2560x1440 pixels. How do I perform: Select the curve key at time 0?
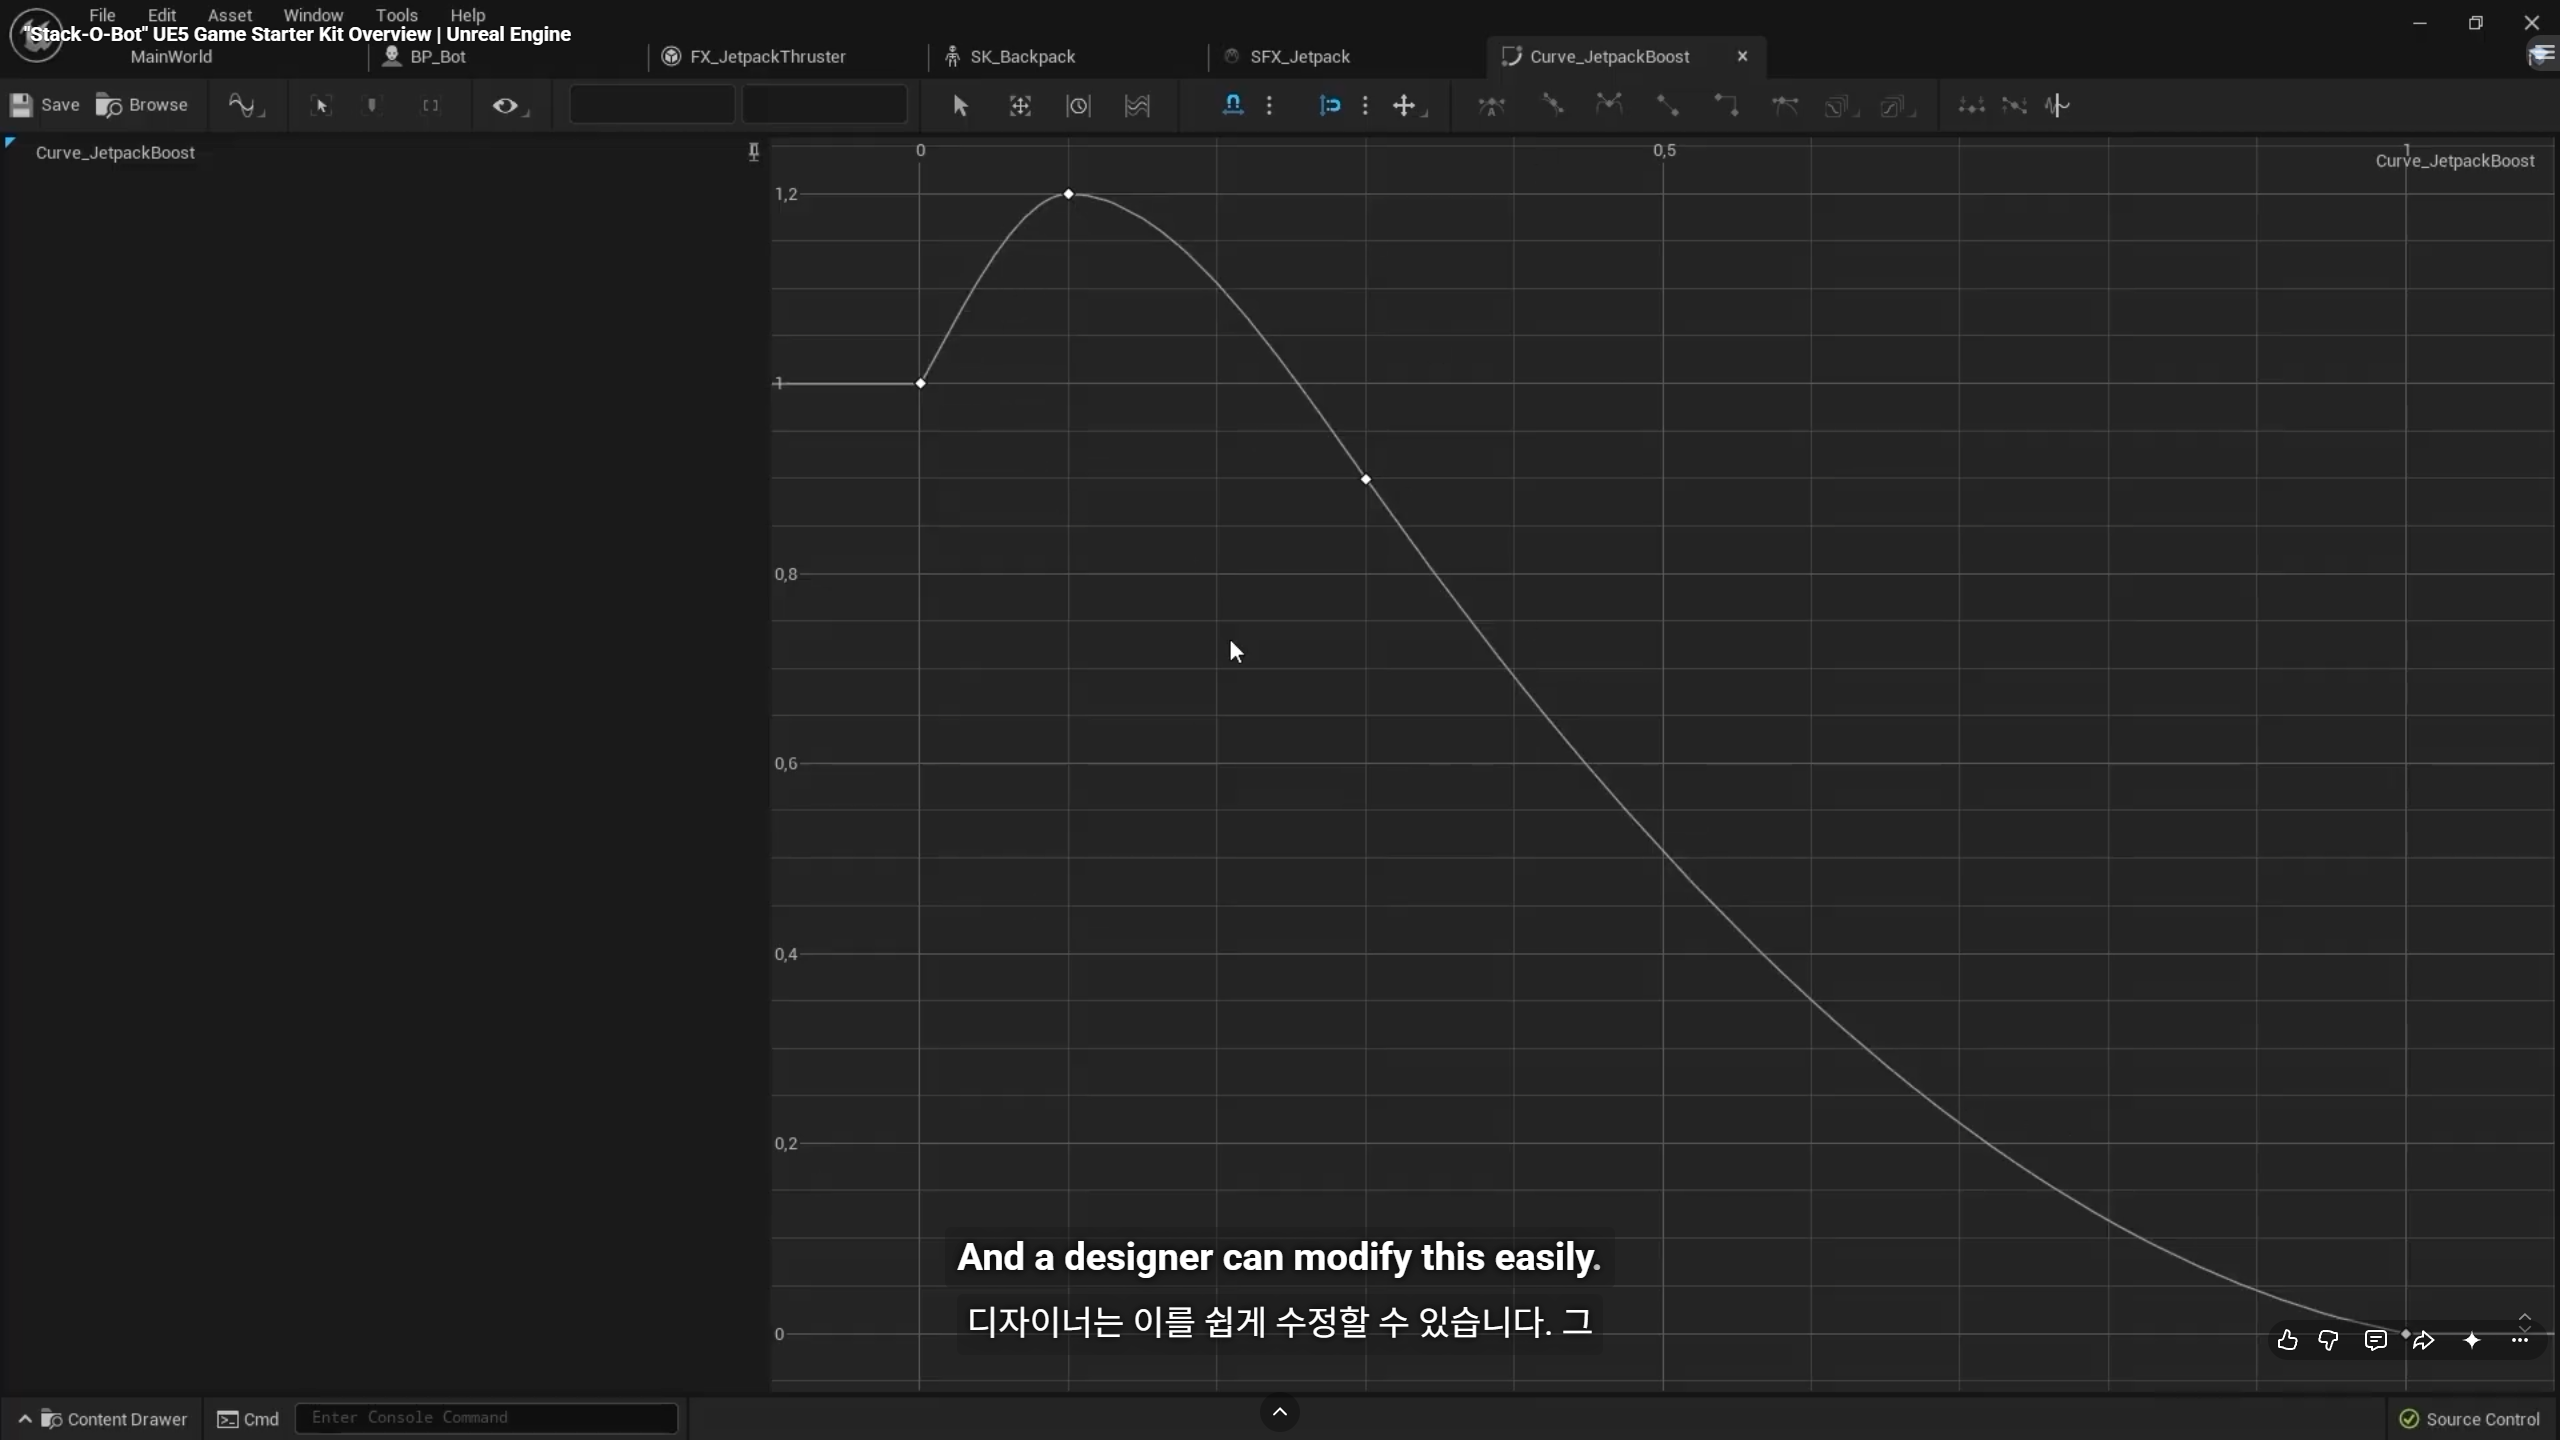tap(920, 383)
